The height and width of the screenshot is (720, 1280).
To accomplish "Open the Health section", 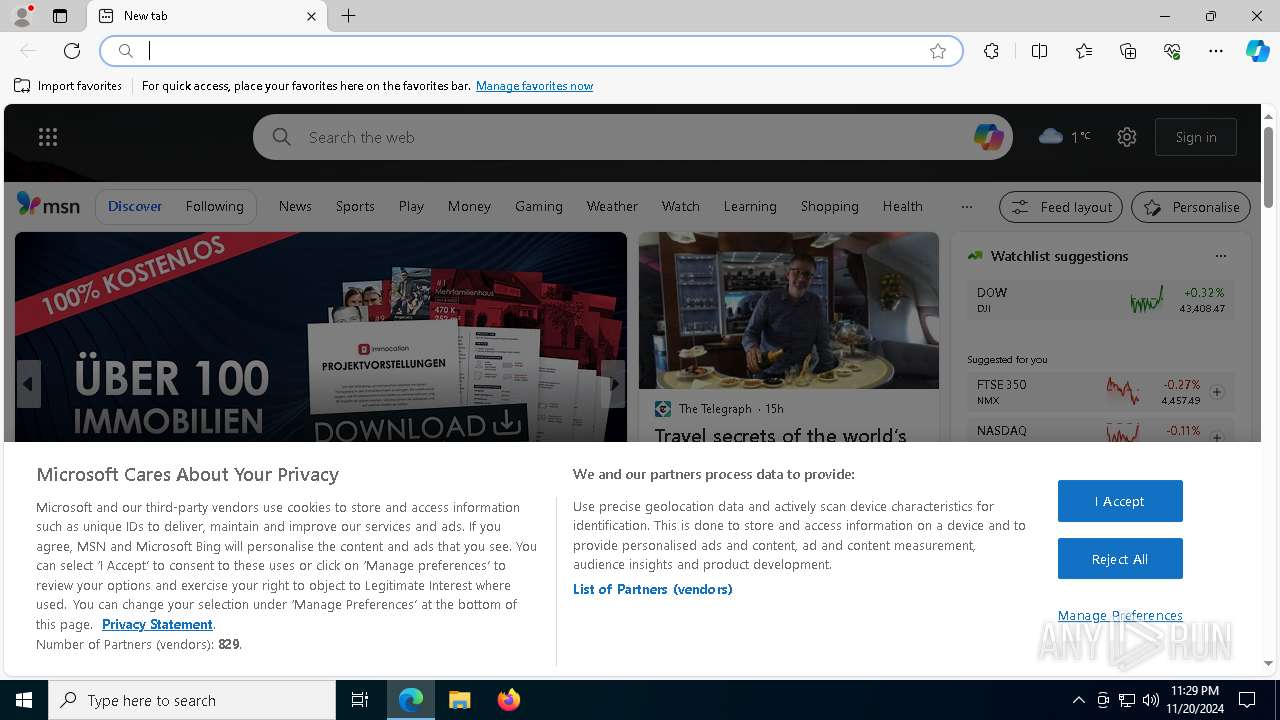I will click(902, 206).
